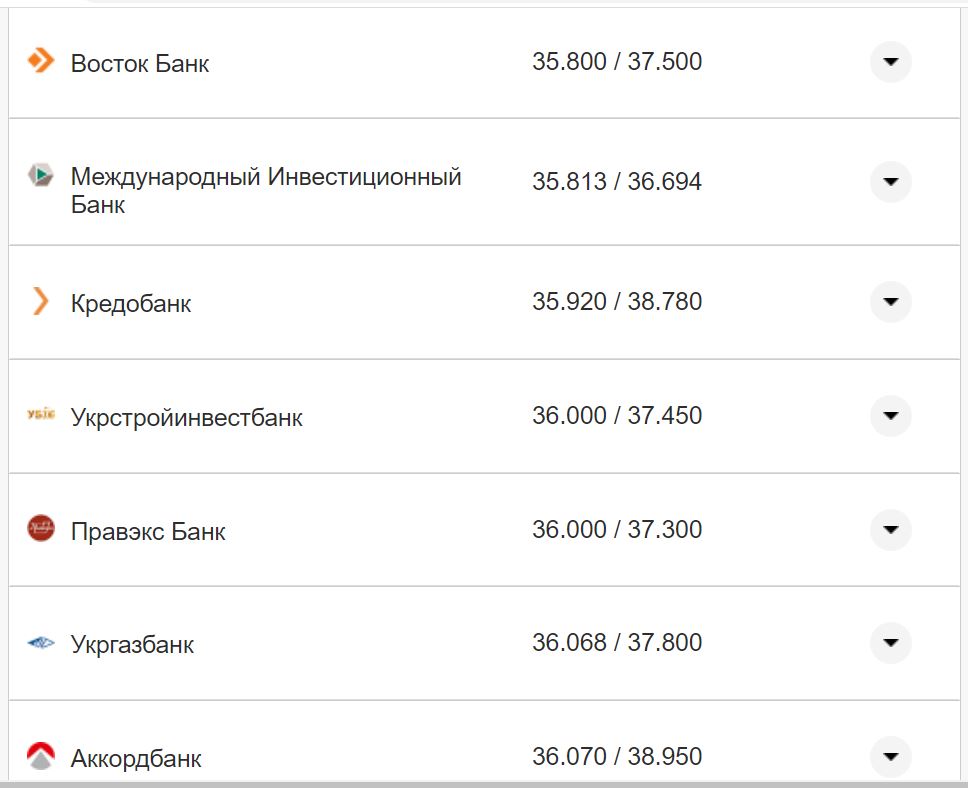Click the red Аккордбанк logo icon

[x=39, y=757]
